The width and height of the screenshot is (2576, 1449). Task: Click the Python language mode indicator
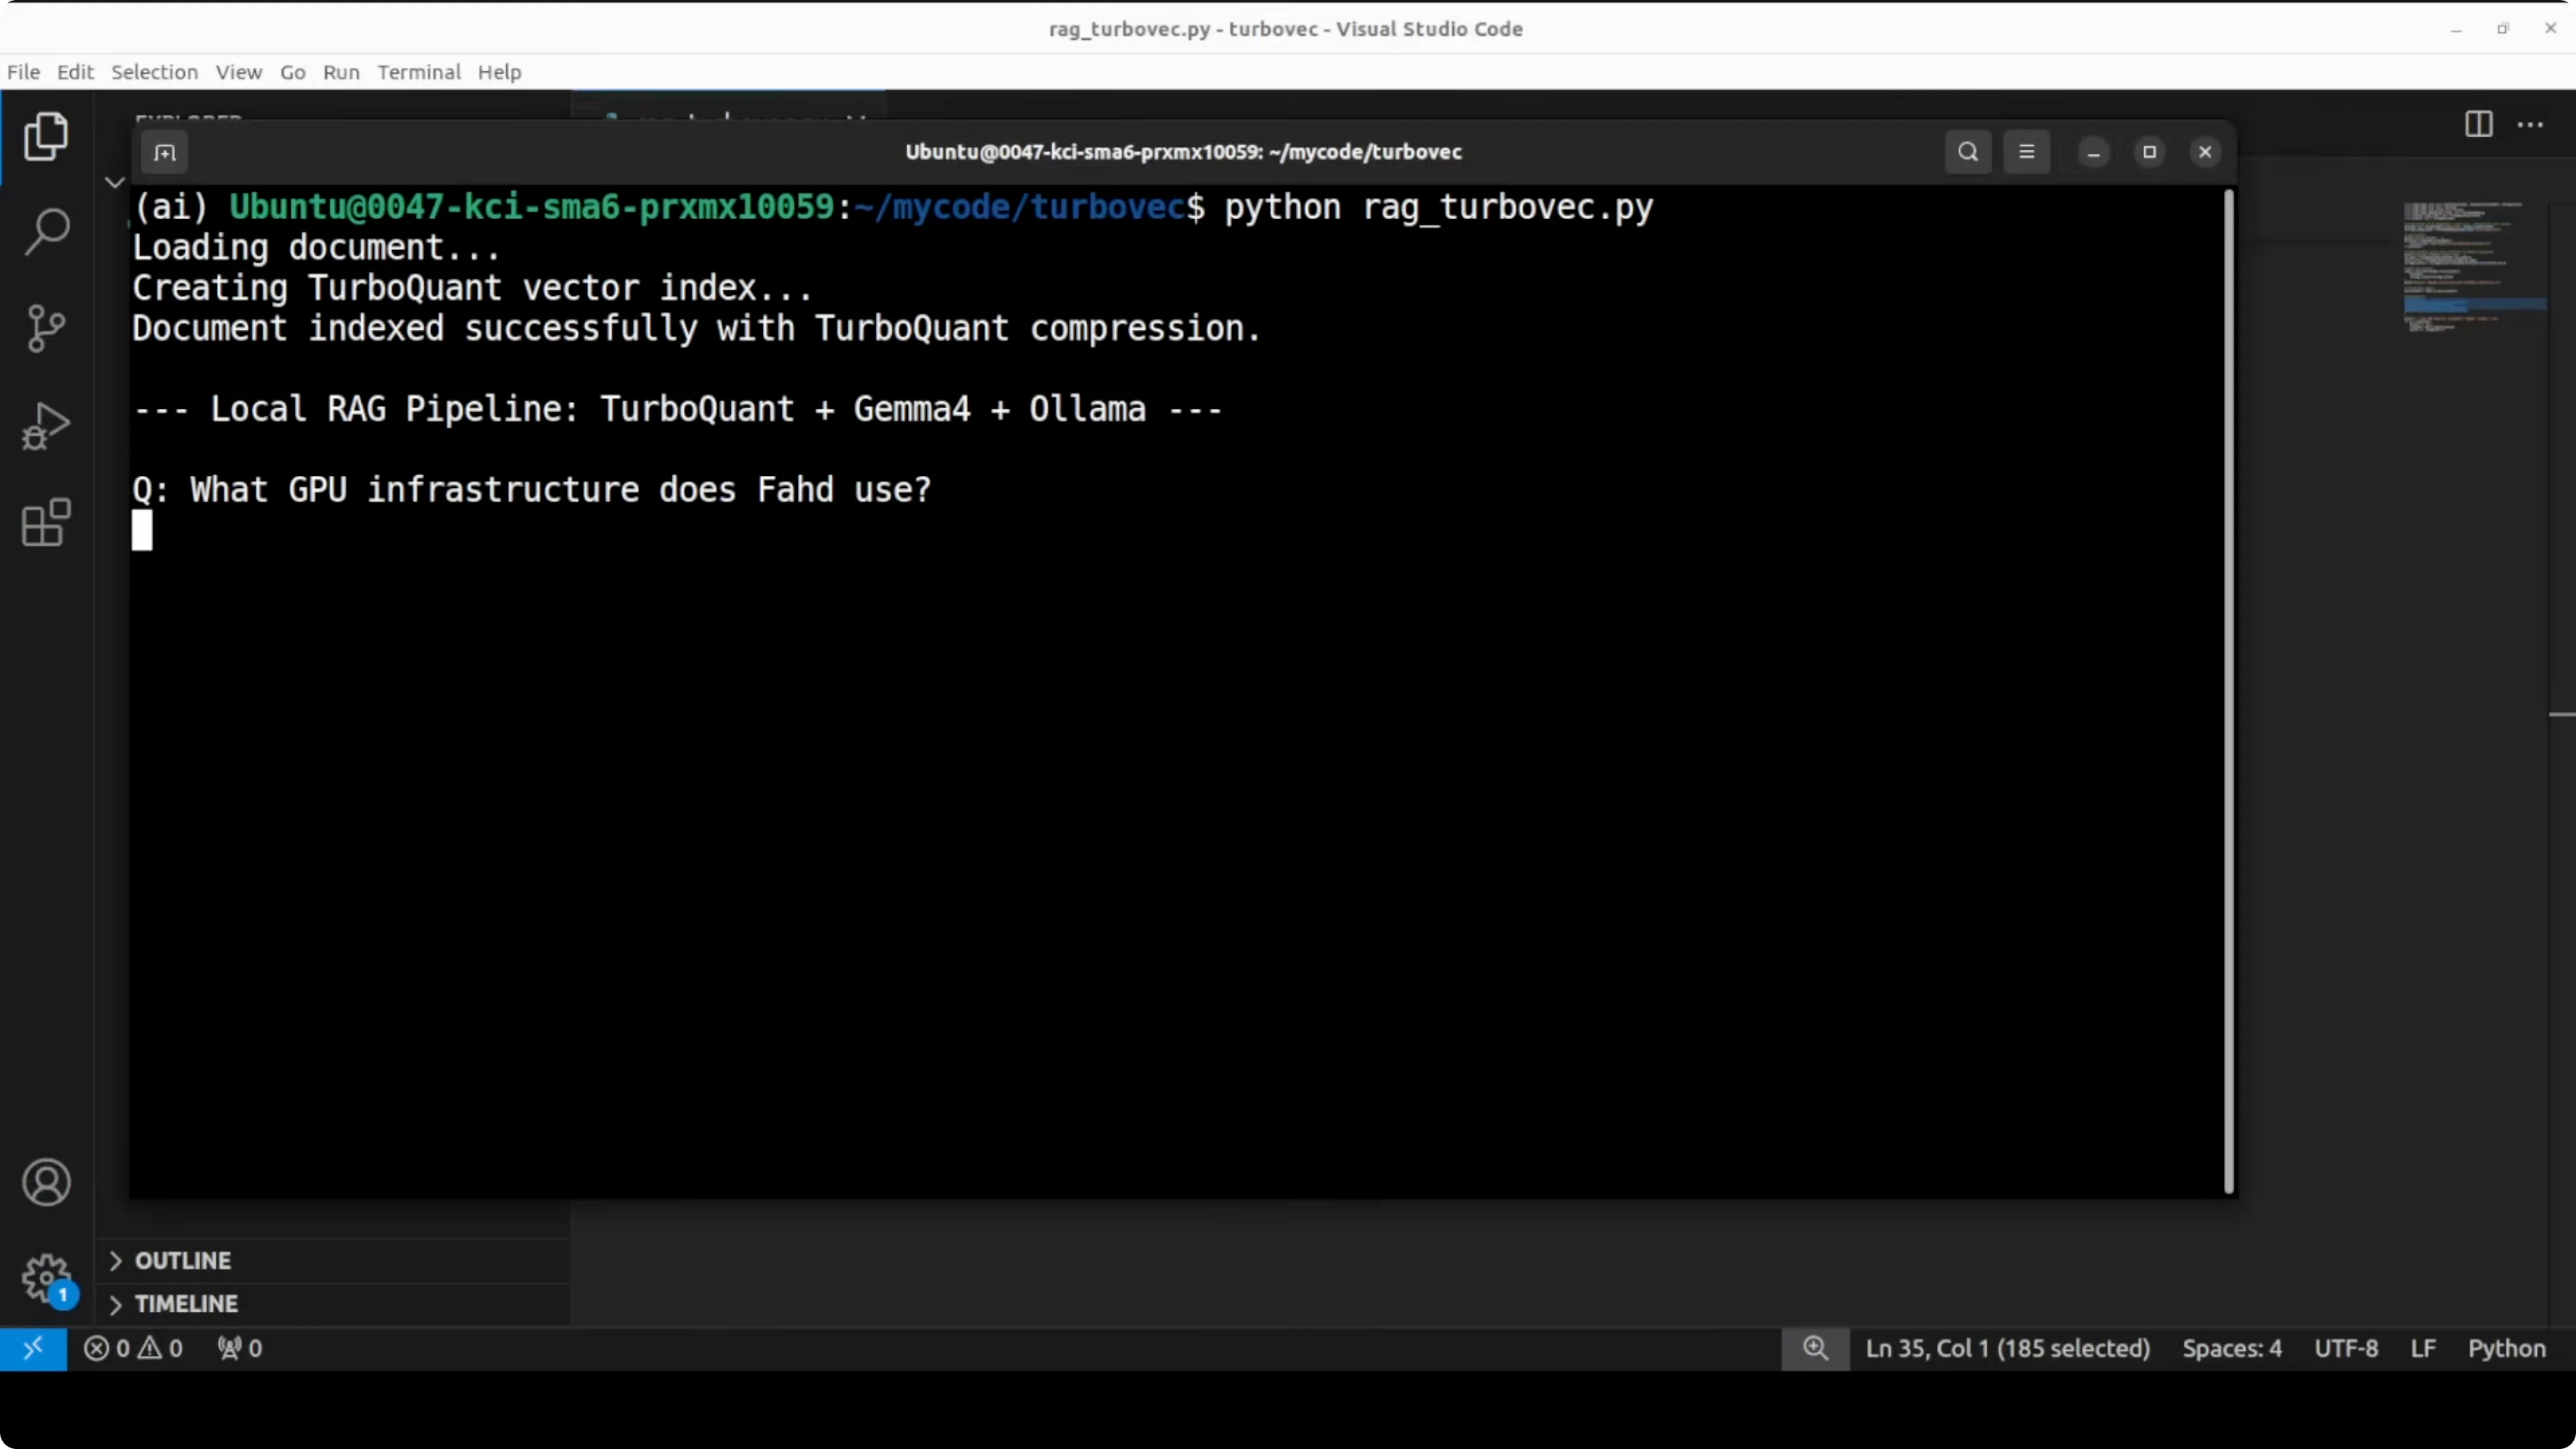2505,1348
